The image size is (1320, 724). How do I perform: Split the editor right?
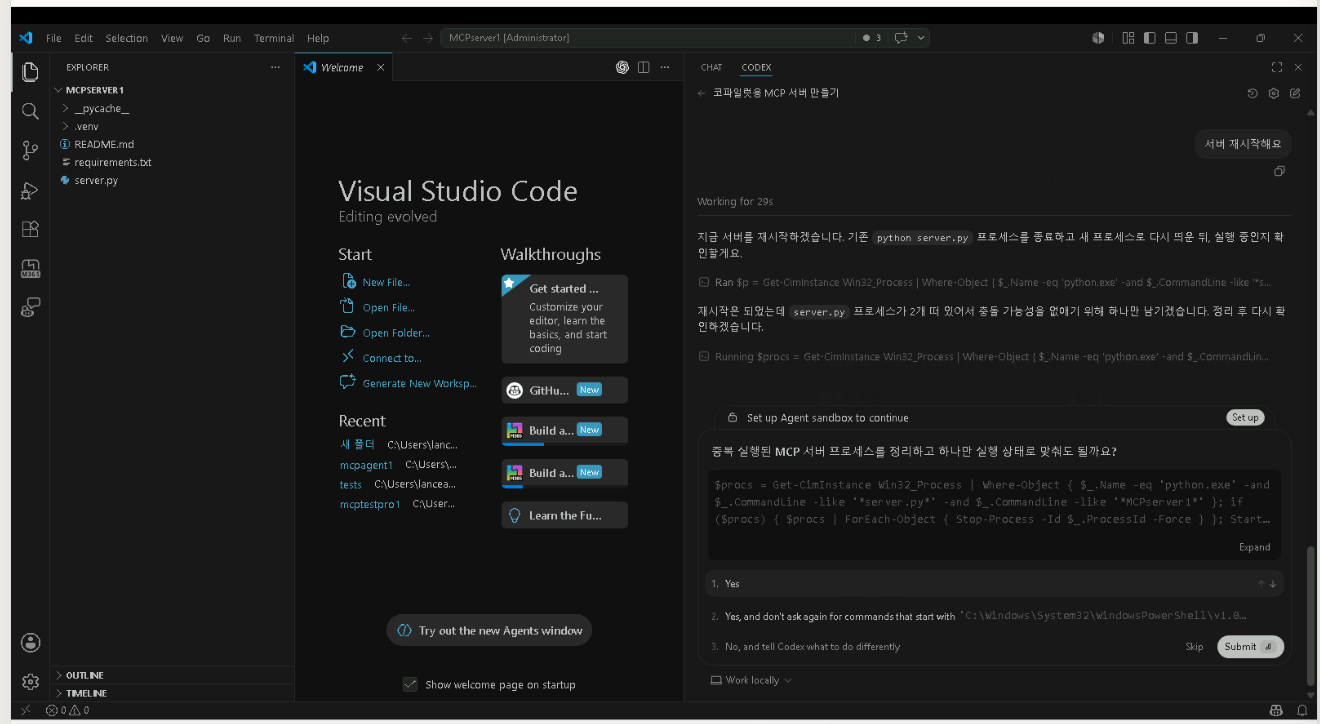tap(643, 67)
